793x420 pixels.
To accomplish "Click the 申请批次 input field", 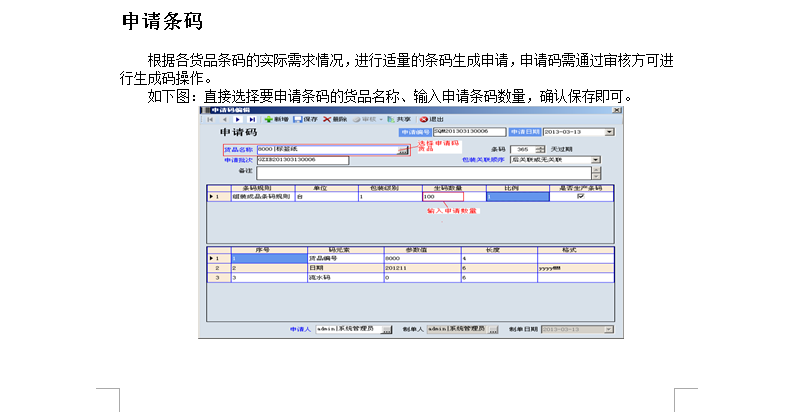I will (x=302, y=160).
